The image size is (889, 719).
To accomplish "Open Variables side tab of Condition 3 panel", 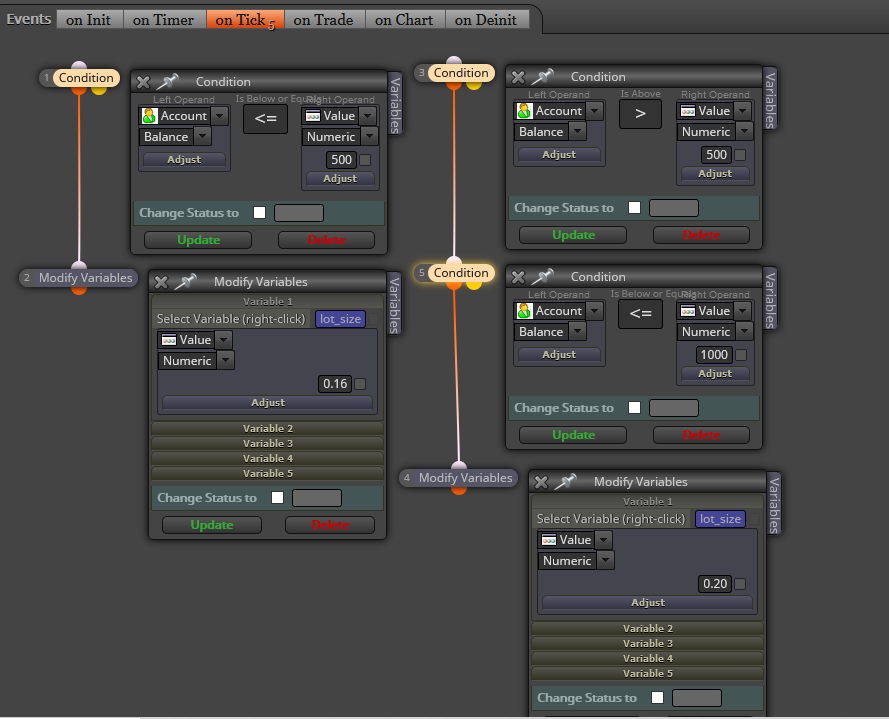I will (770, 100).
